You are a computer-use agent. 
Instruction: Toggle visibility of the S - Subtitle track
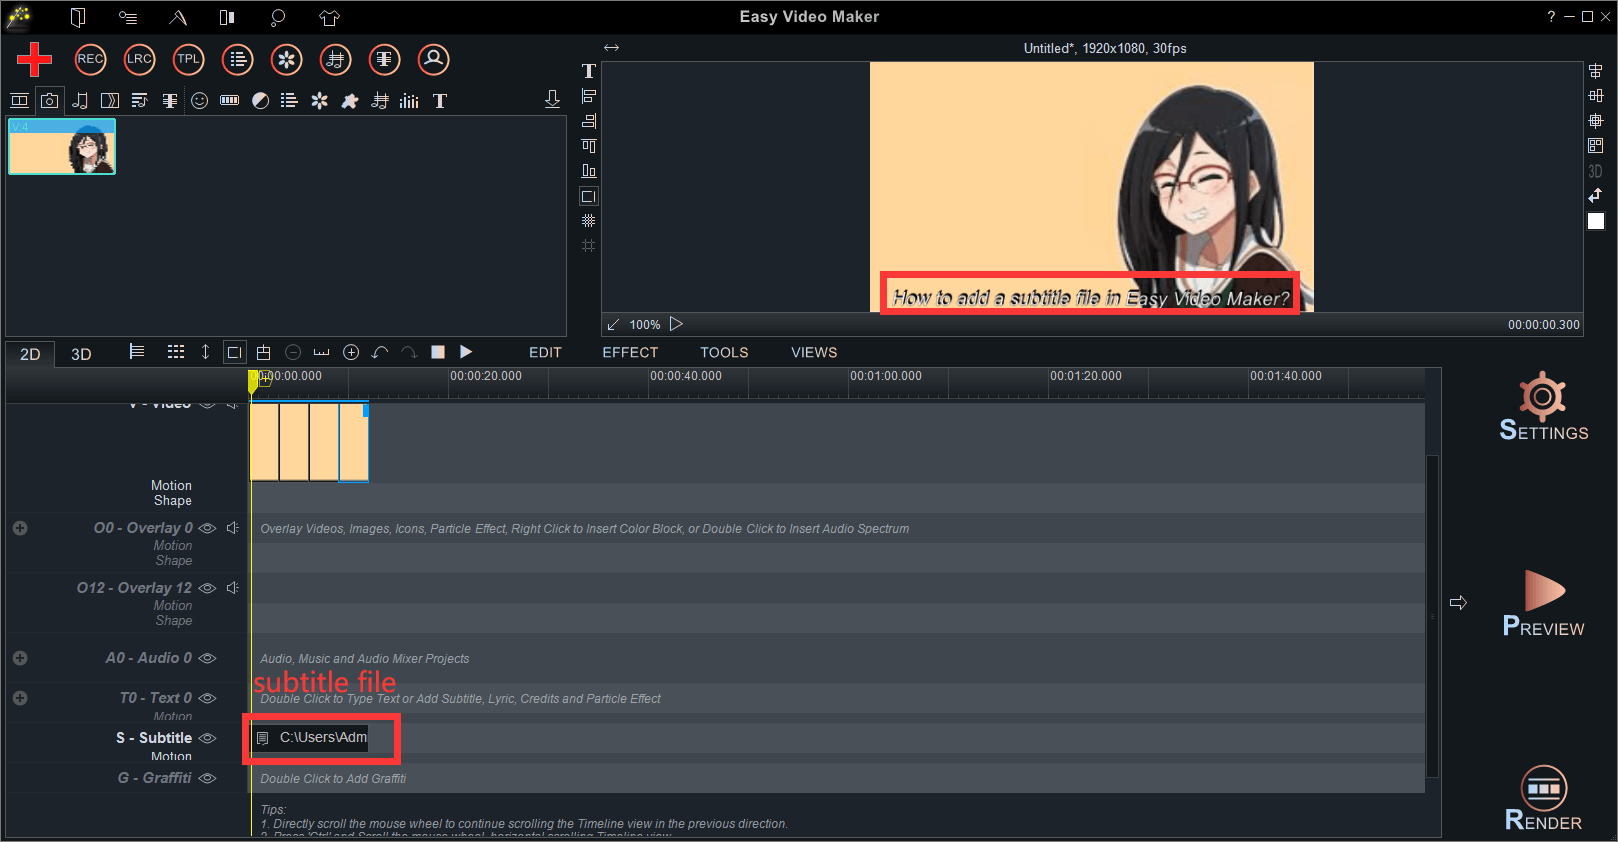pyautogui.click(x=207, y=738)
